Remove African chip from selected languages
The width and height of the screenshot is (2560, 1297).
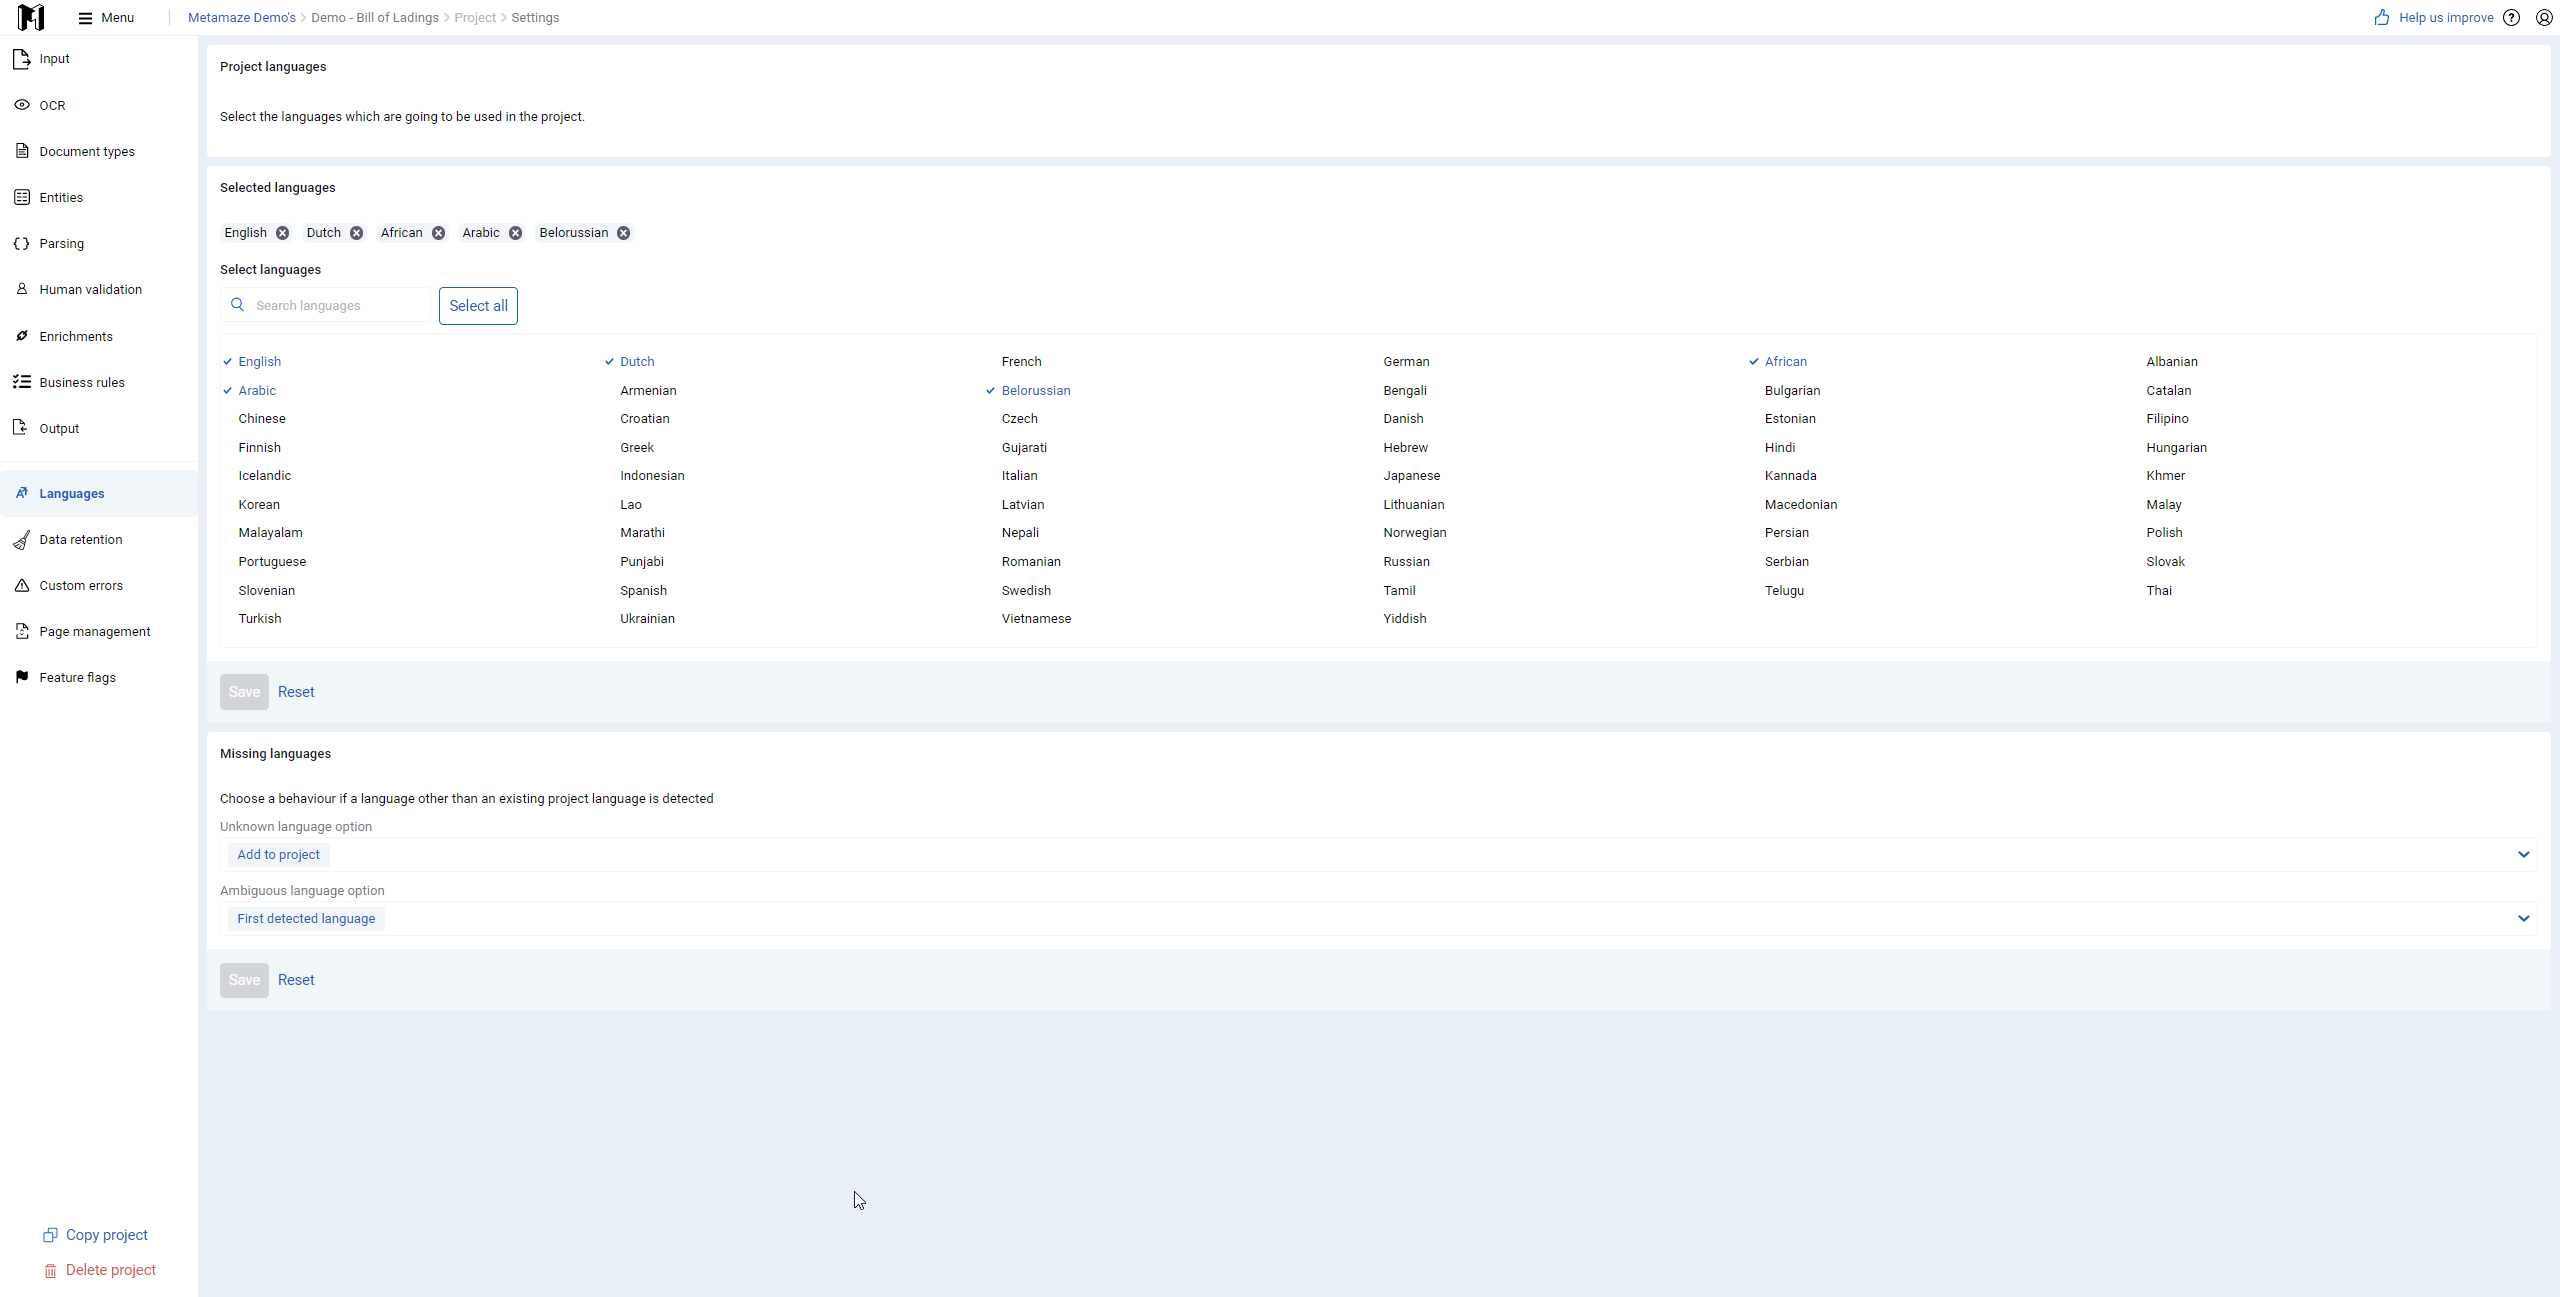(x=438, y=233)
